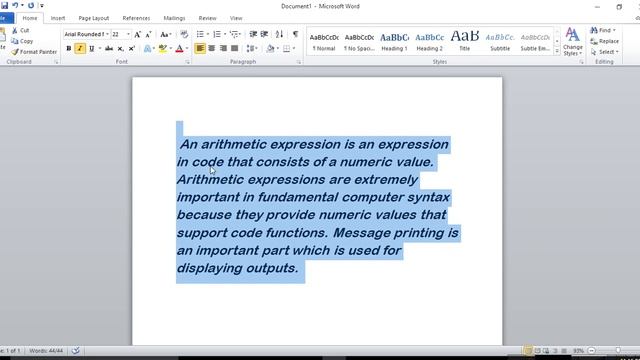Click the Text Effects icon

click(147, 49)
